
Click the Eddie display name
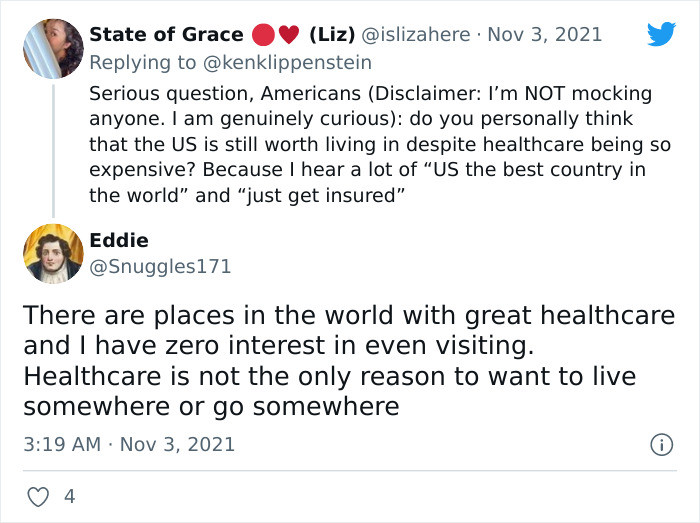tap(119, 241)
